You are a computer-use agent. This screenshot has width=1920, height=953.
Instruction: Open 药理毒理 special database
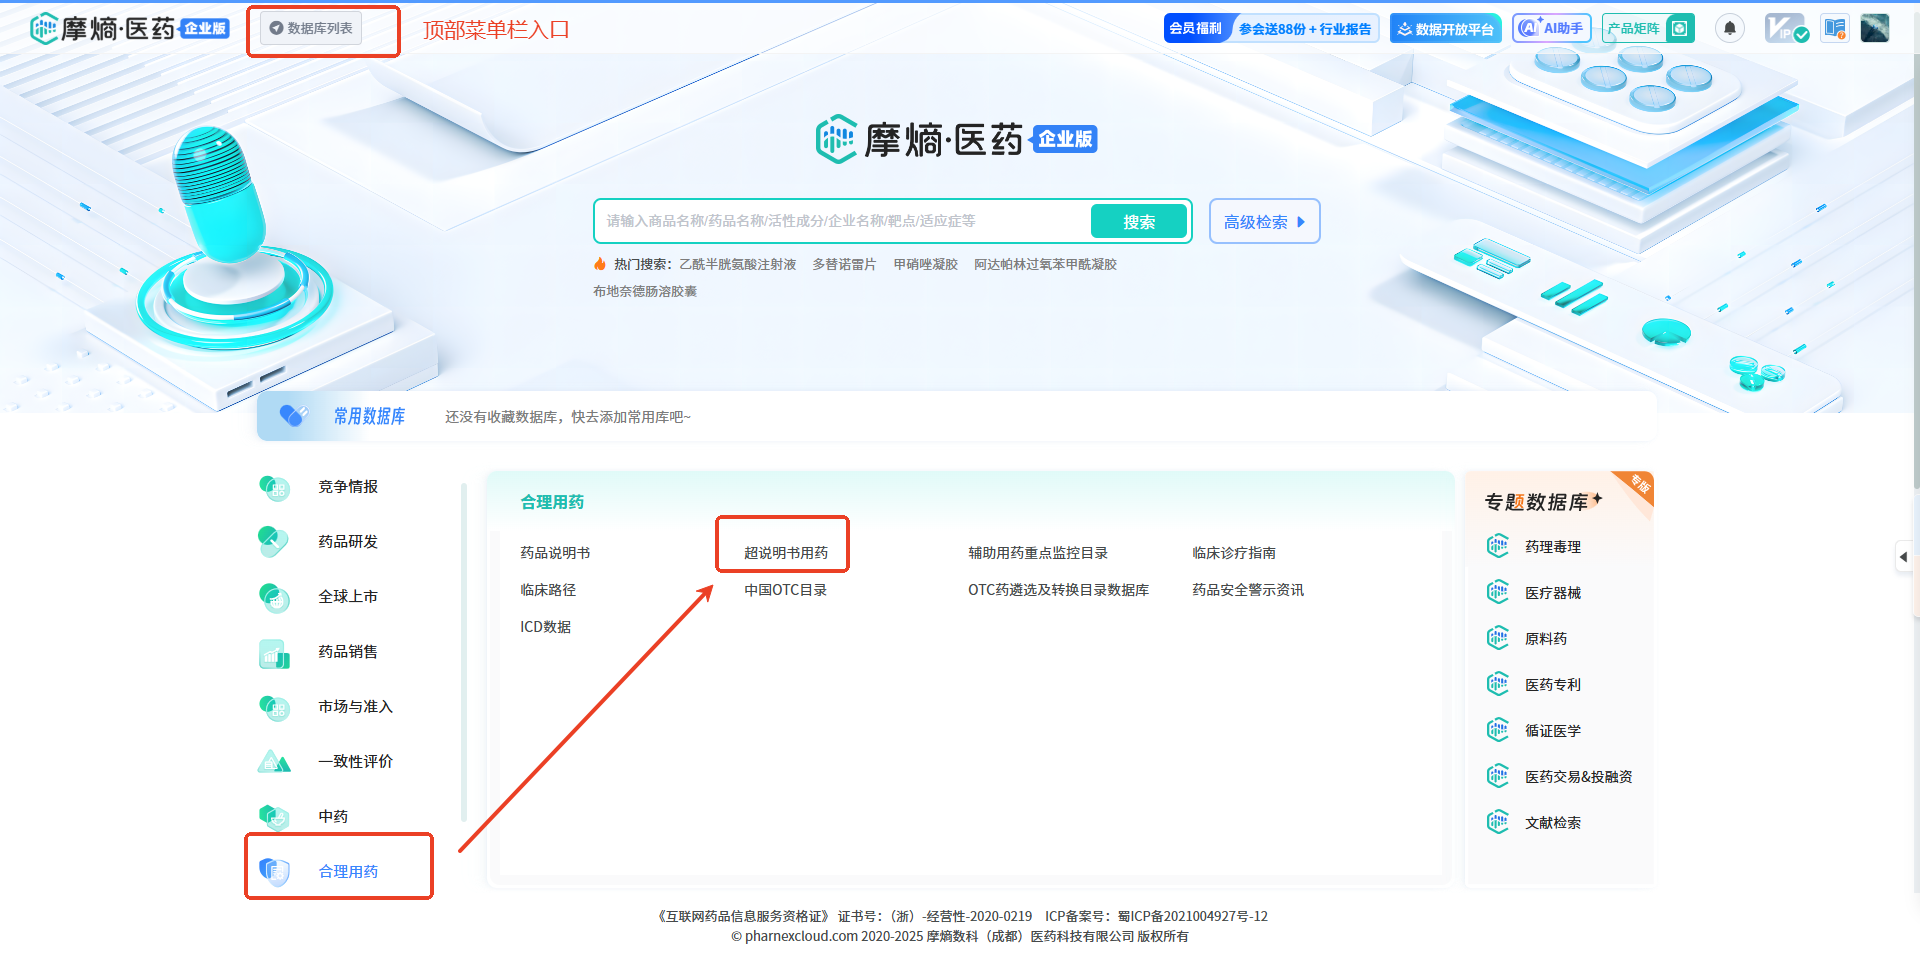[1553, 547]
